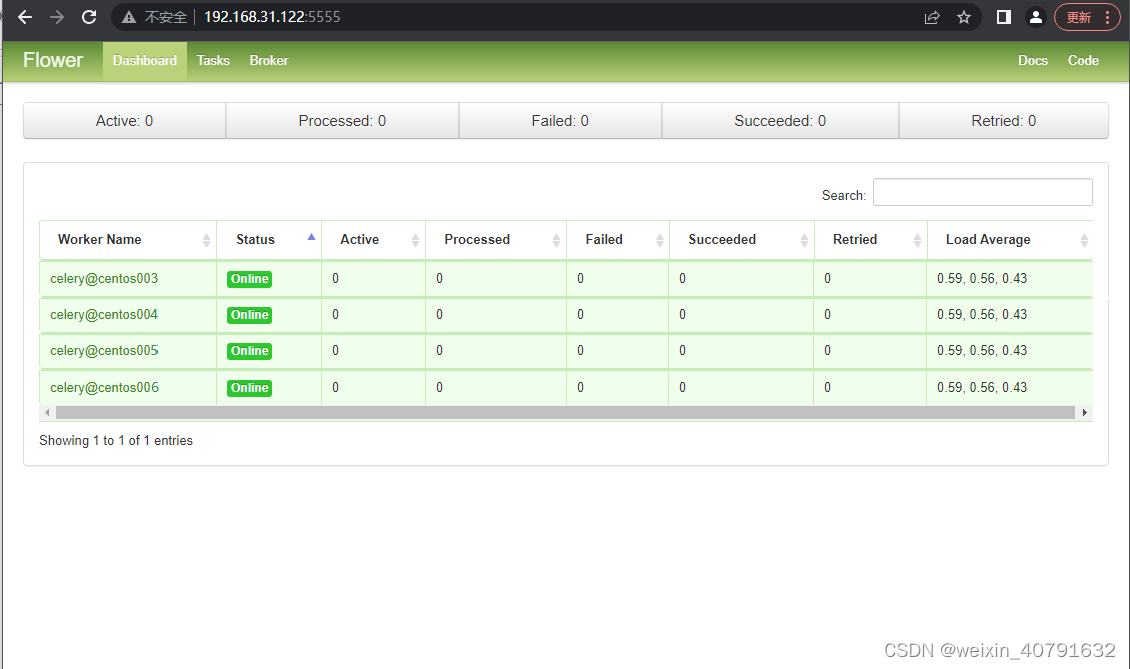Reload the page with the refresh icon
Screen dimensions: 1130x669
(x=89, y=17)
